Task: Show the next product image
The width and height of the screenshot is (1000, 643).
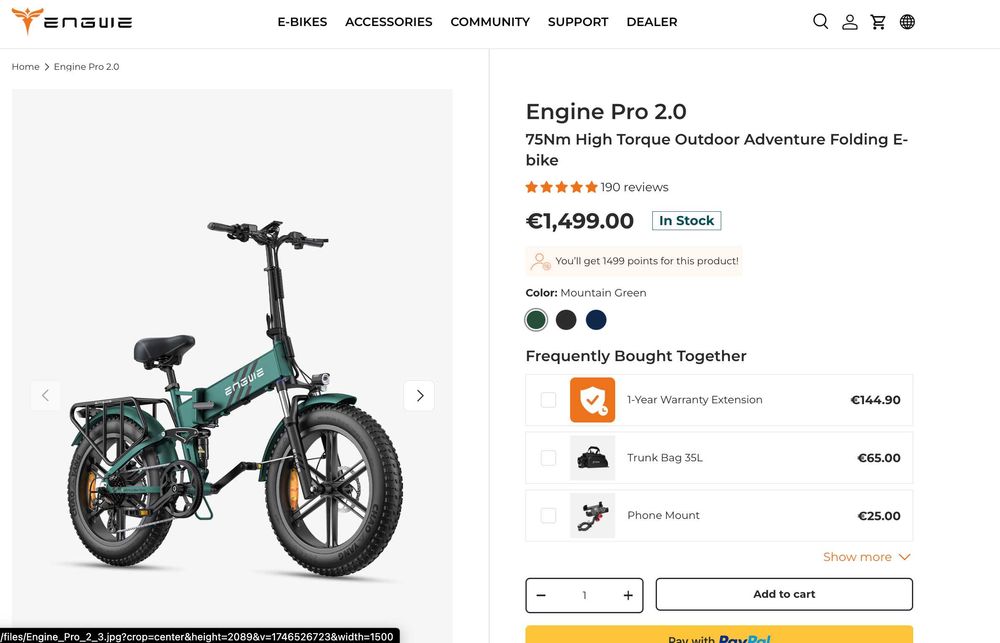Action: pyautogui.click(x=419, y=395)
